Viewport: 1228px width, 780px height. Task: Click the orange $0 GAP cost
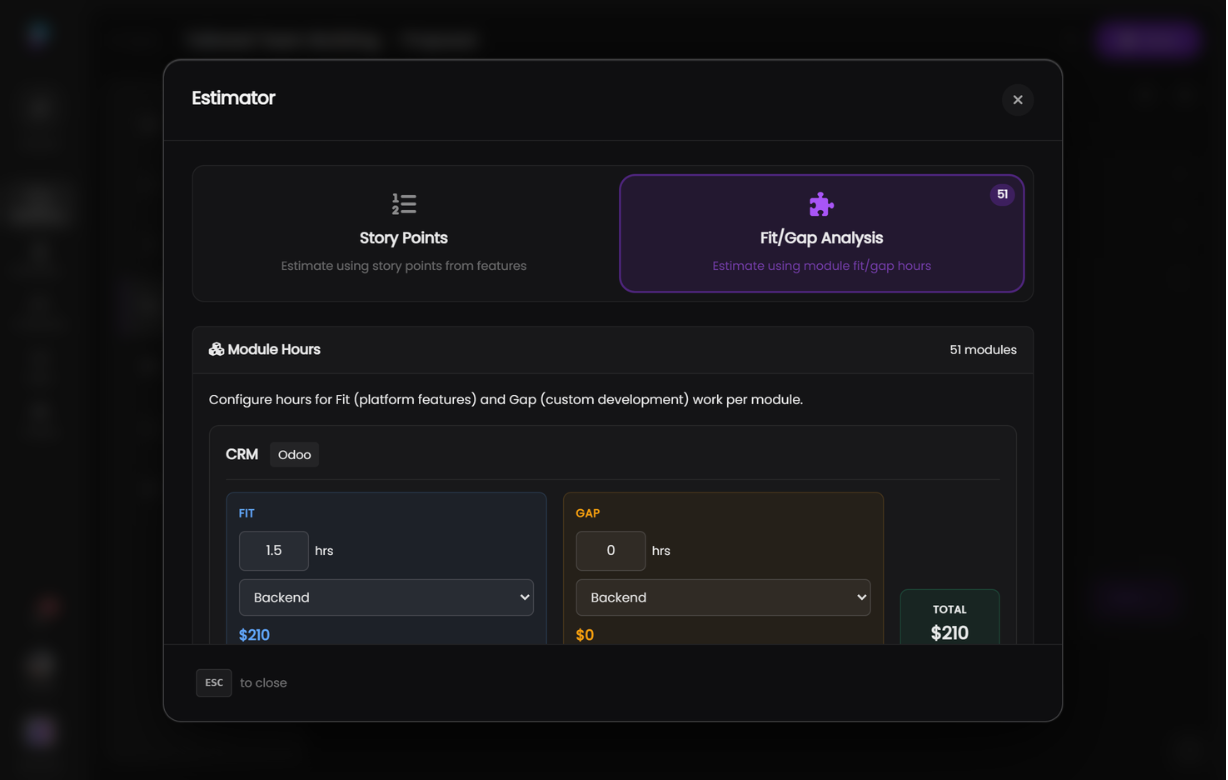pos(585,635)
